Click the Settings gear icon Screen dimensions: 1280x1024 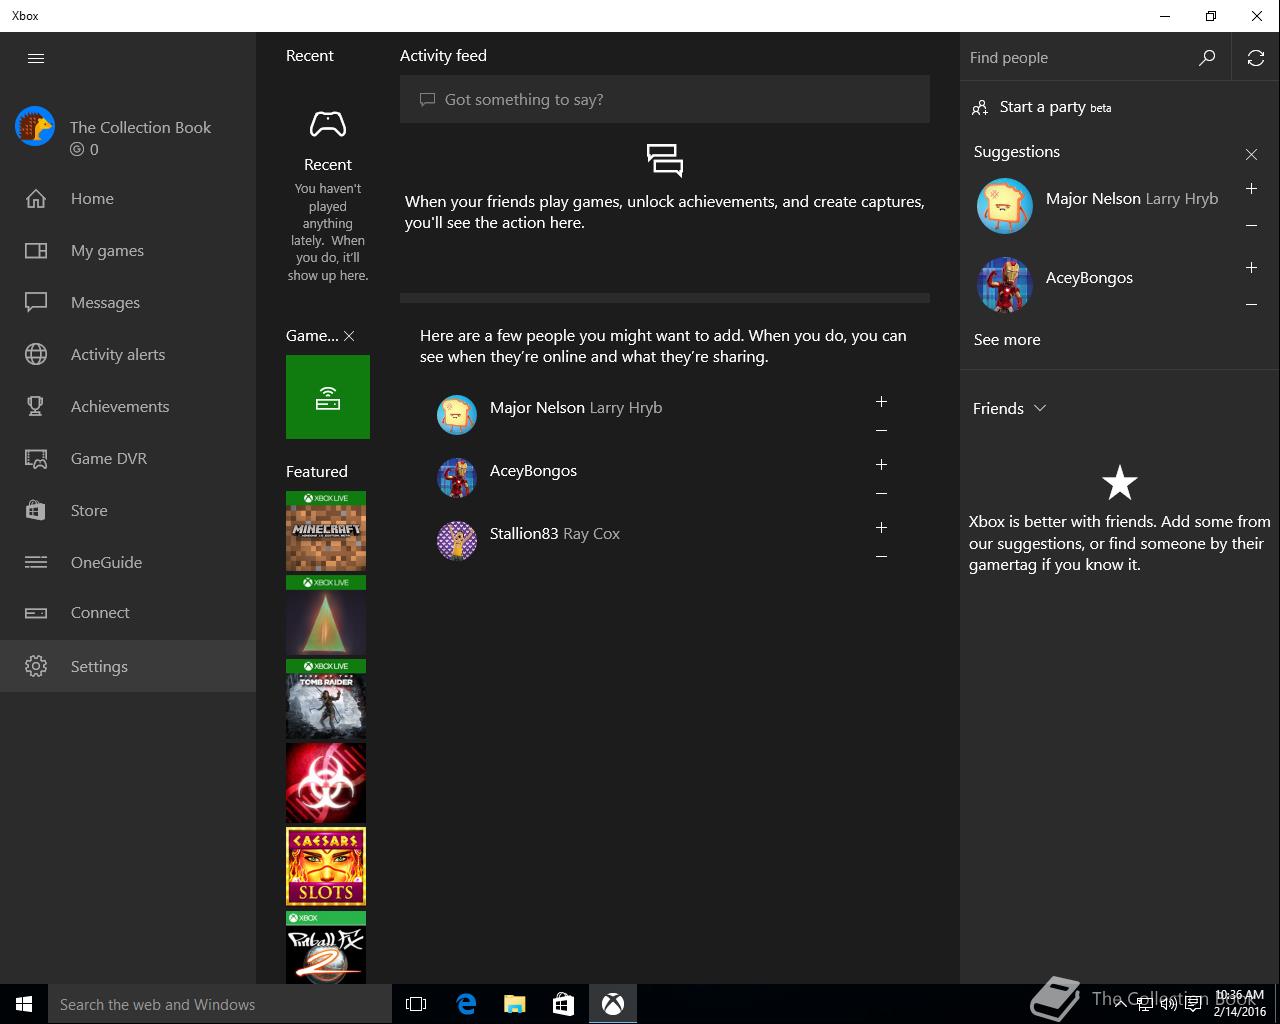(36, 666)
